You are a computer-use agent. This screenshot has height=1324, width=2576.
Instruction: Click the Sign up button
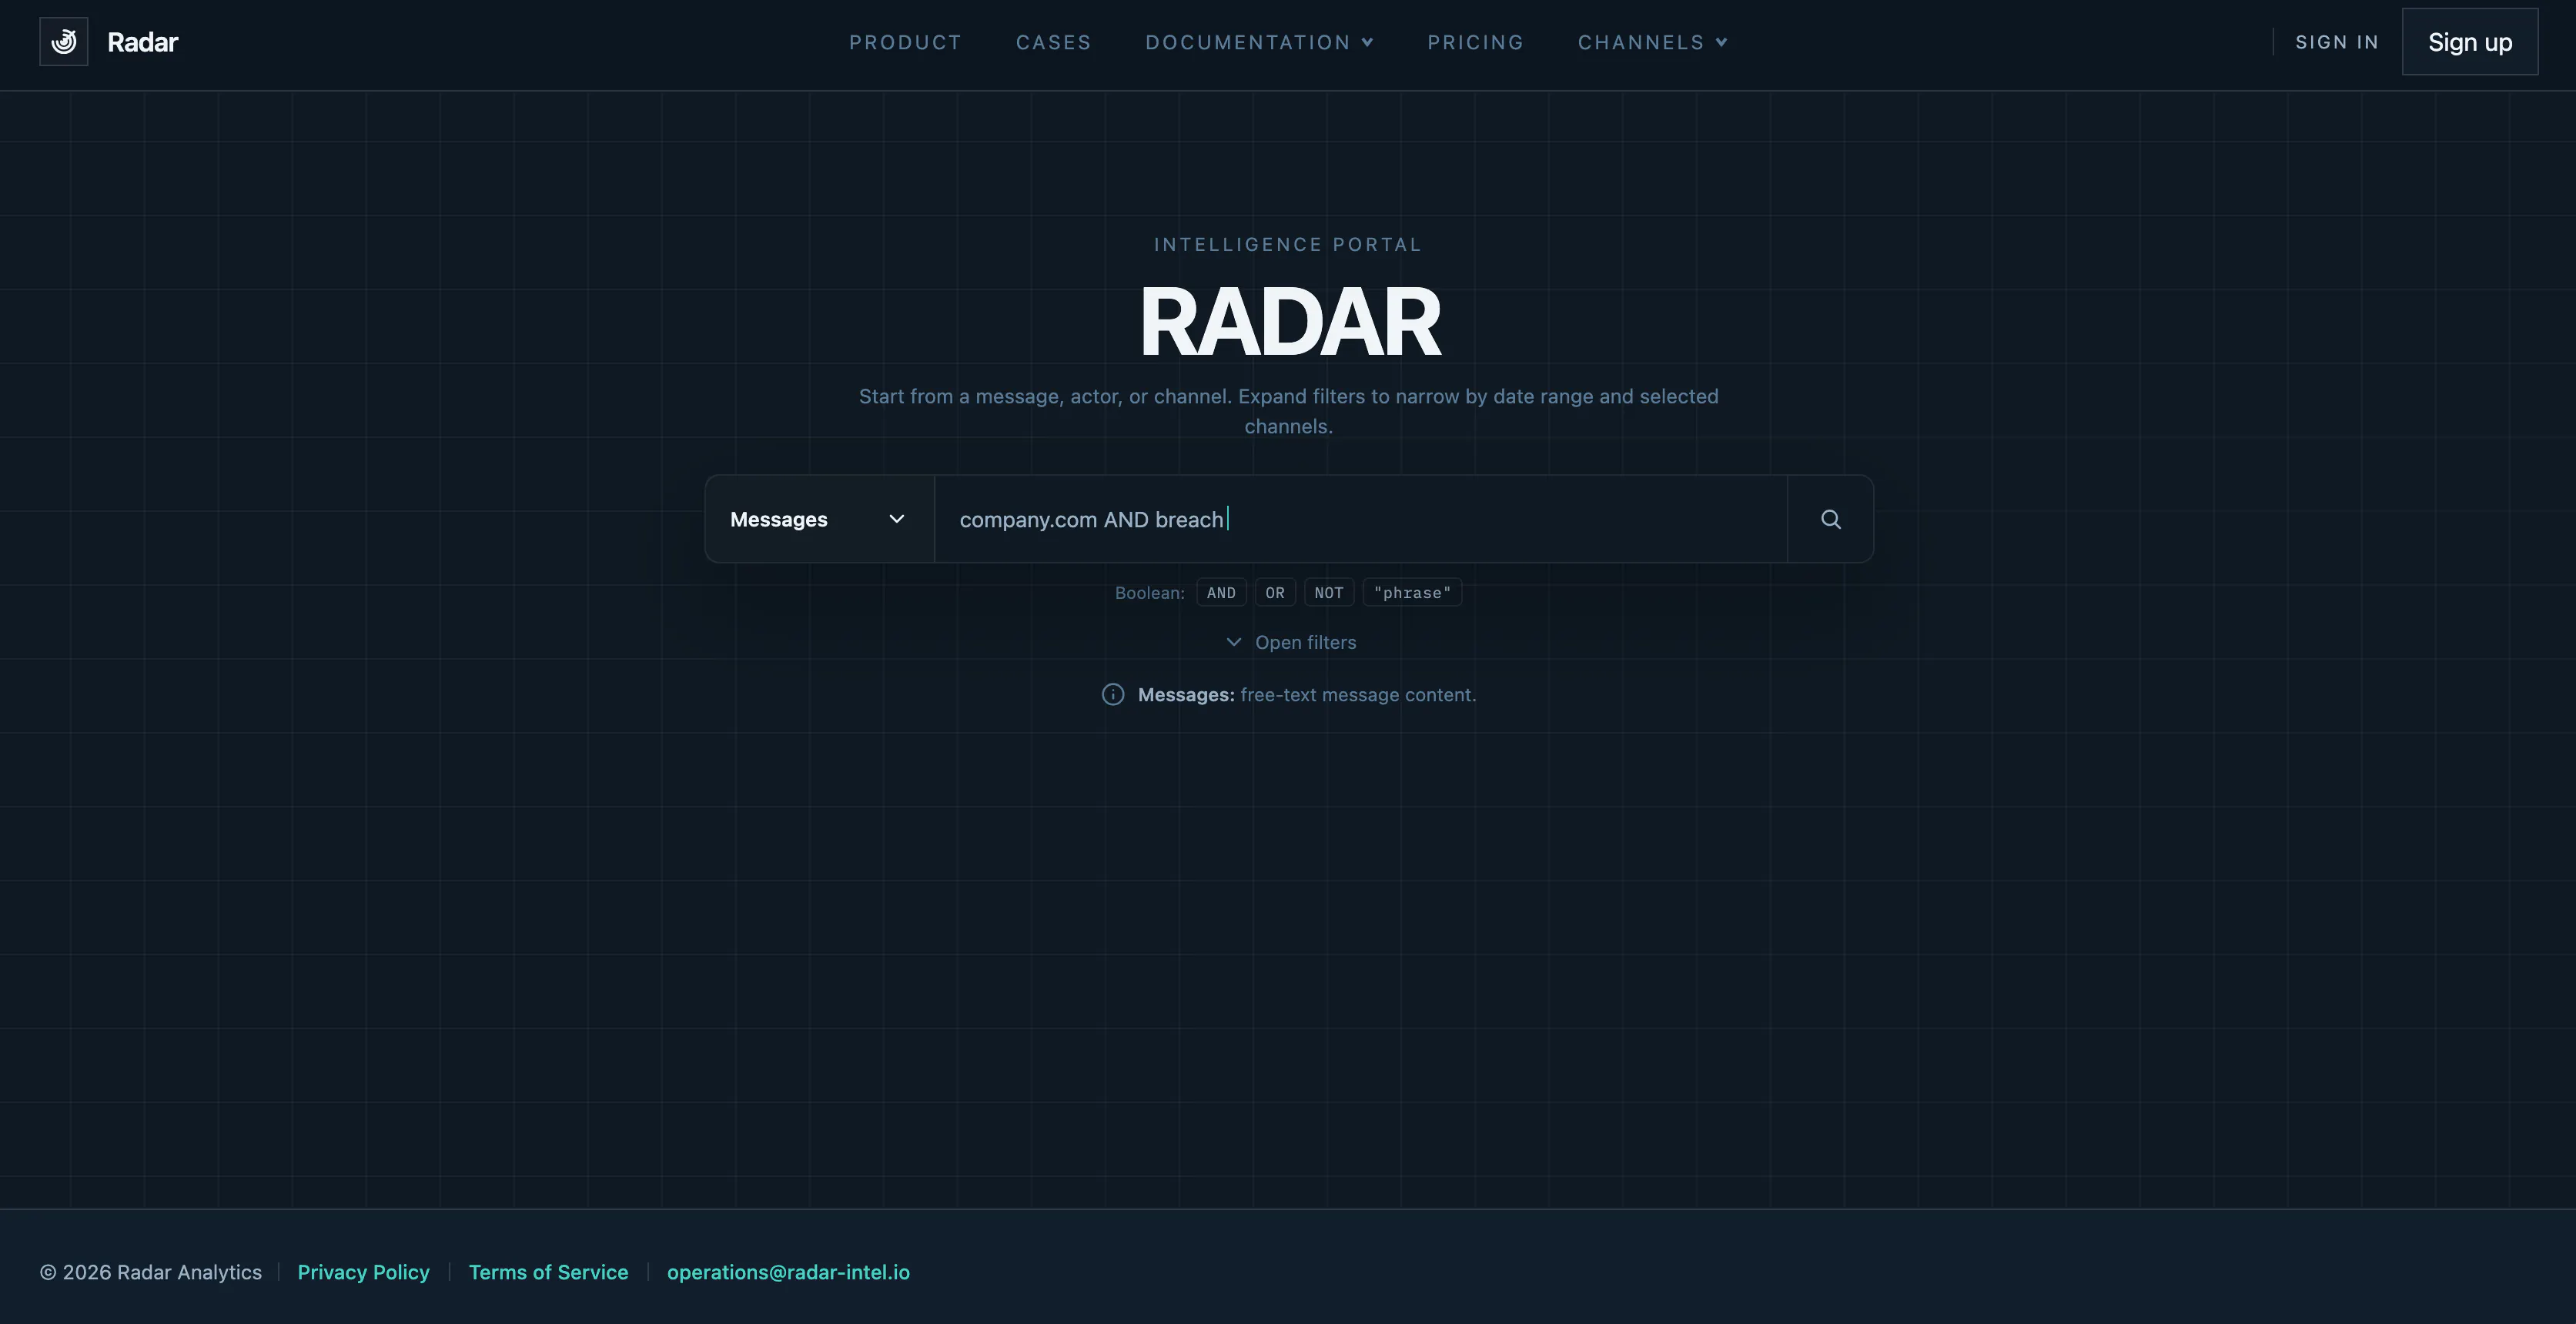pyautogui.click(x=2470, y=42)
